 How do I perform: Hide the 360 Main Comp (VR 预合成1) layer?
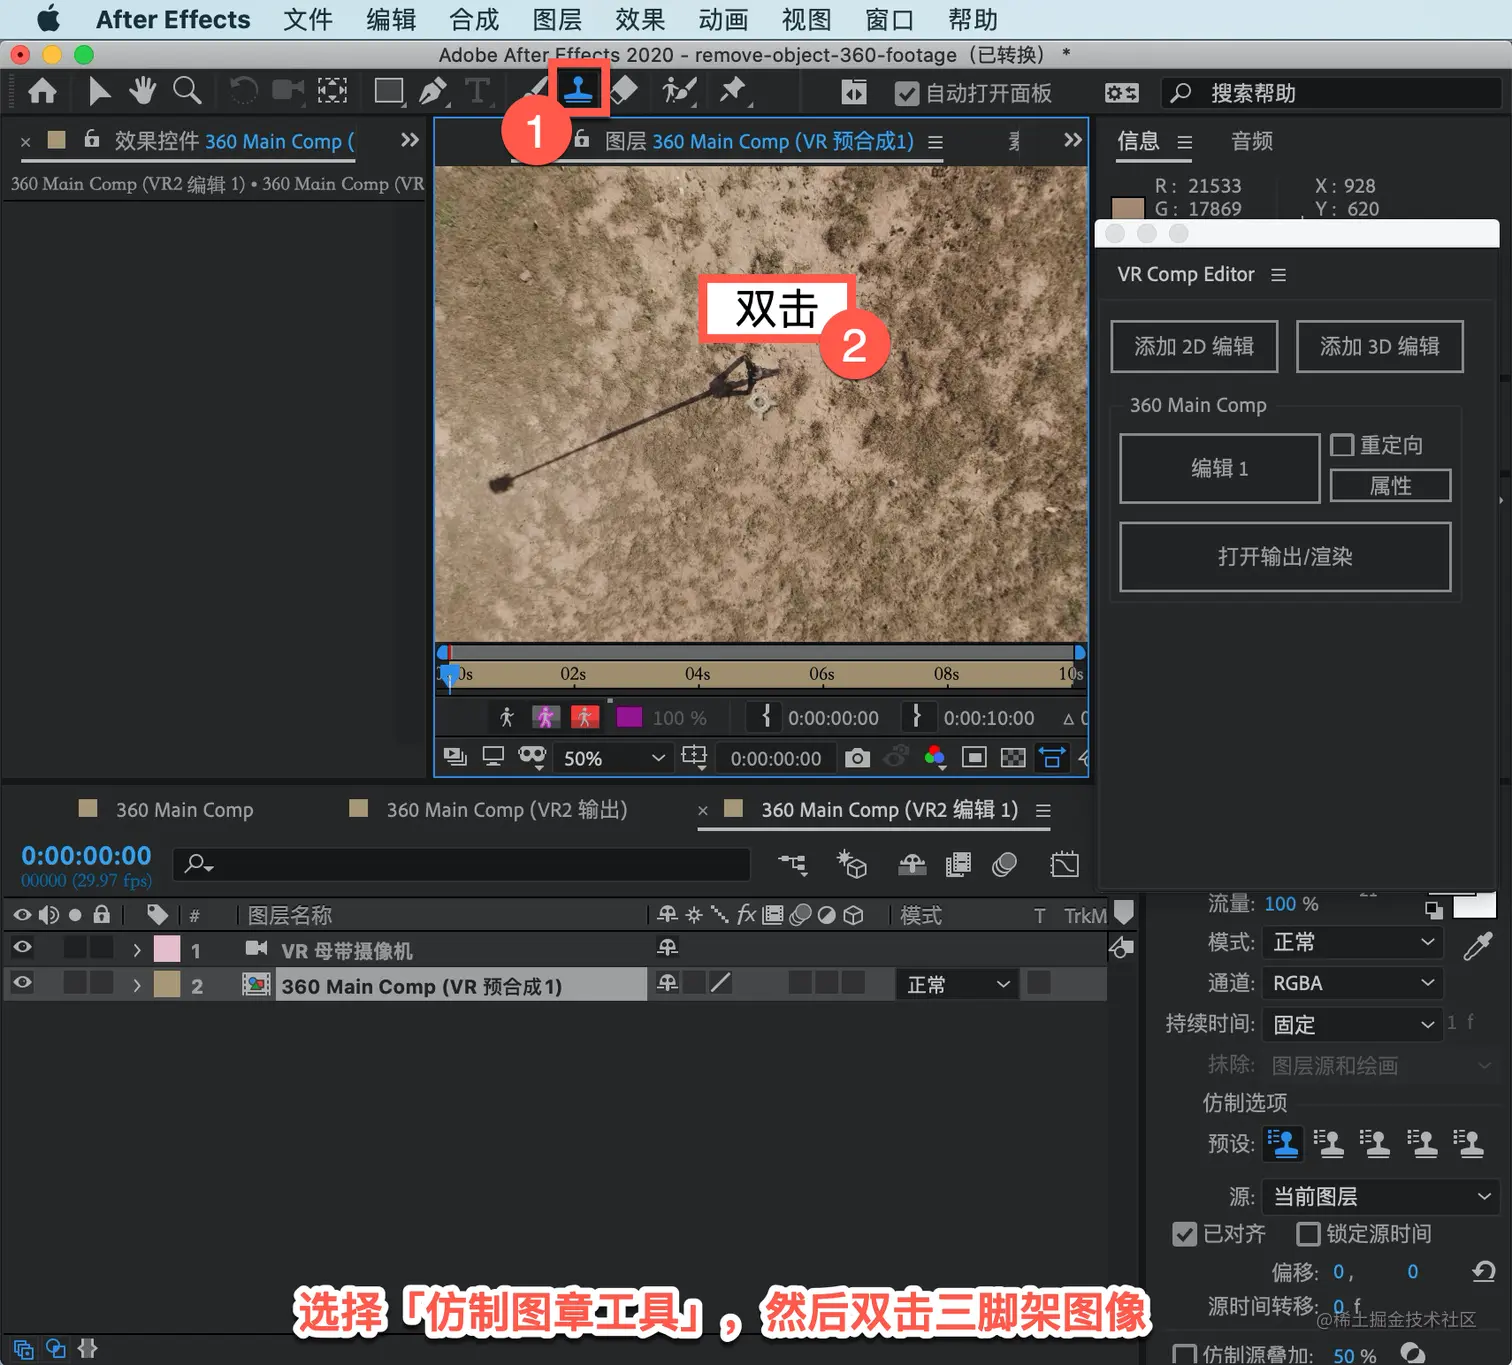(x=22, y=983)
